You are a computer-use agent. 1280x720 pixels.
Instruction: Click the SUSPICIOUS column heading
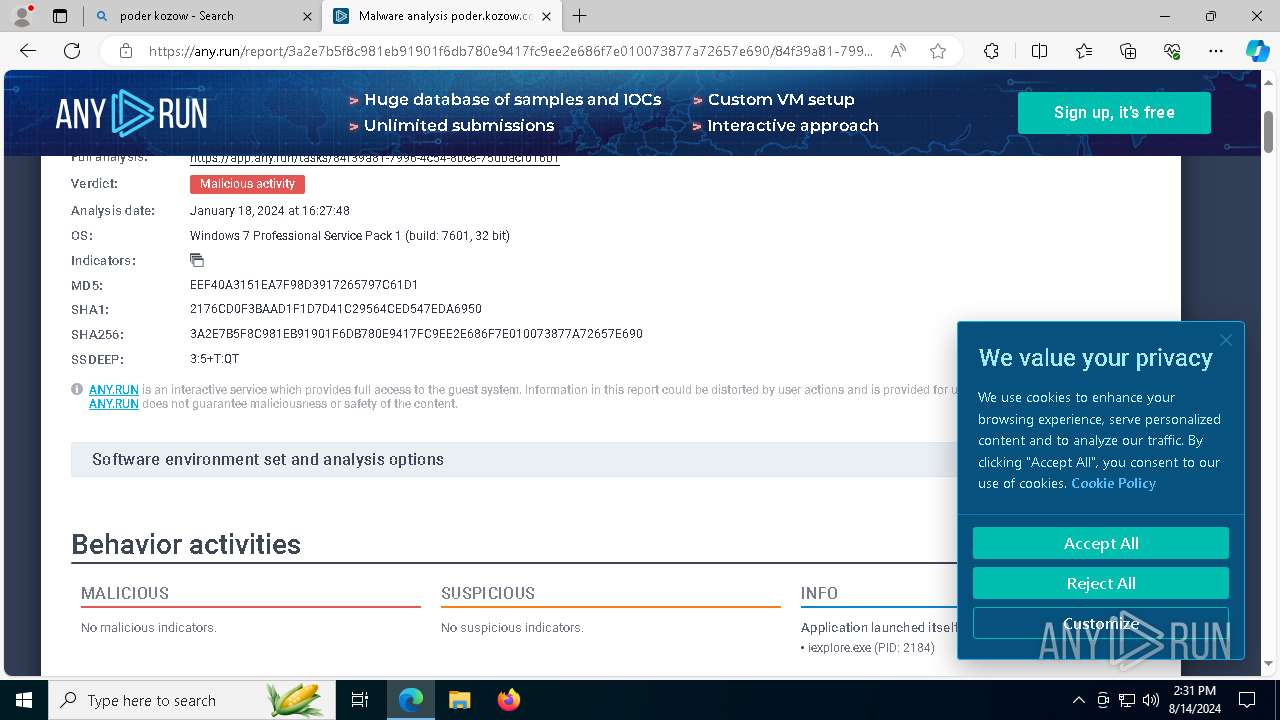488,593
